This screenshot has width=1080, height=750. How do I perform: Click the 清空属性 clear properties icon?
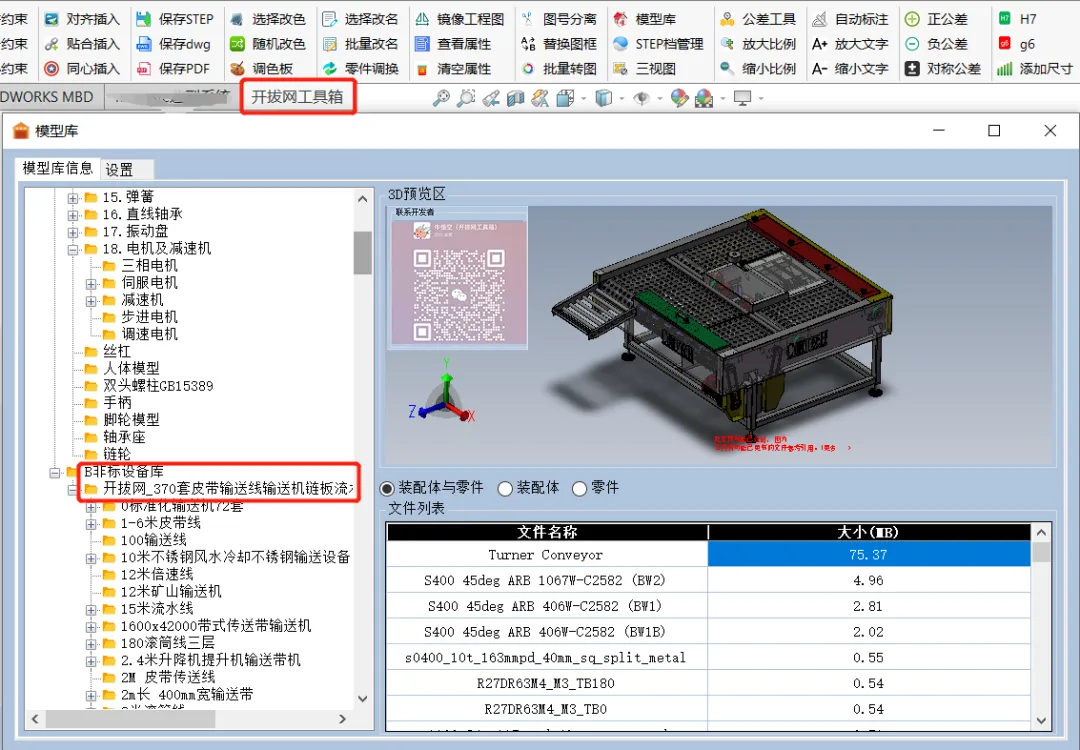point(422,69)
